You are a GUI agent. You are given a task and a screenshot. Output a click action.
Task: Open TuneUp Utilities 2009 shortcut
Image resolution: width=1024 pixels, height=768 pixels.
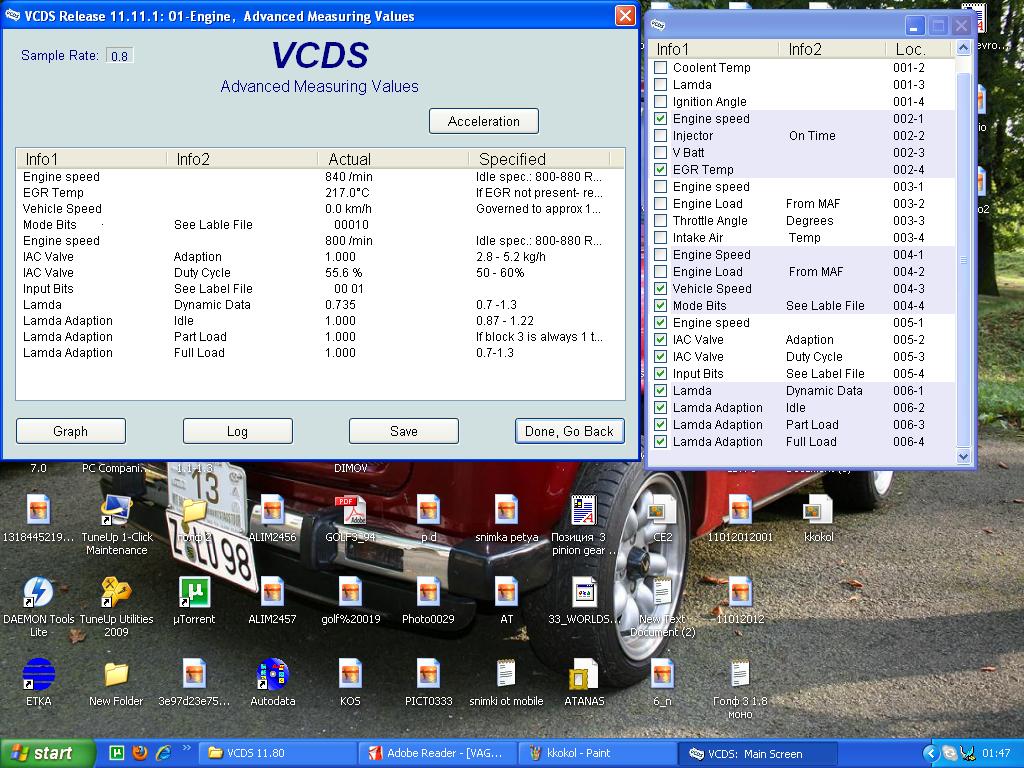[x=116, y=593]
